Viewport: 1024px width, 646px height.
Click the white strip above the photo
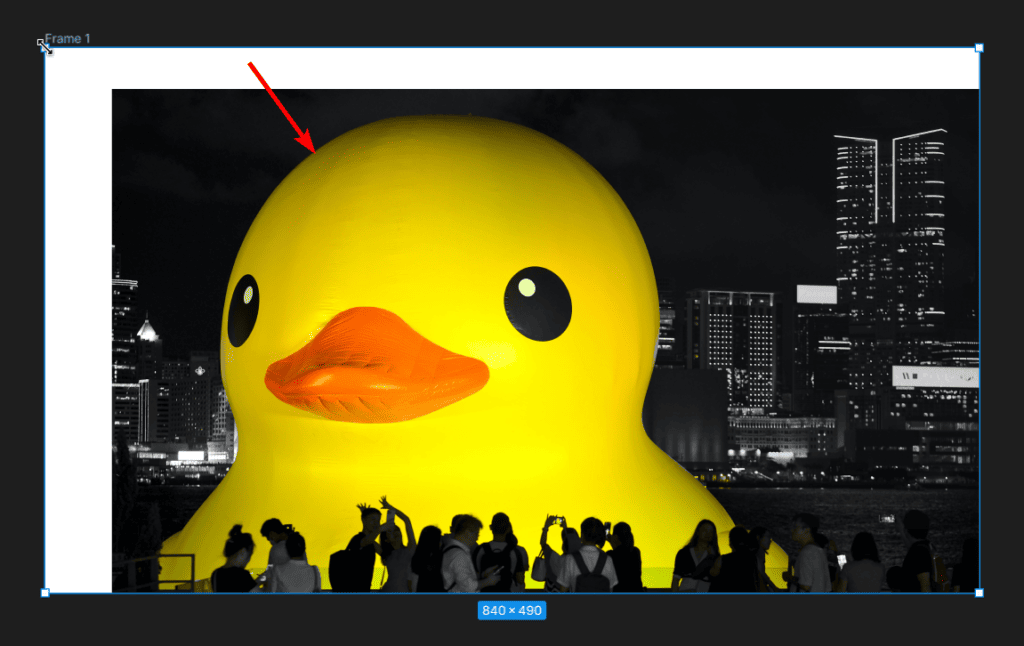point(540,68)
